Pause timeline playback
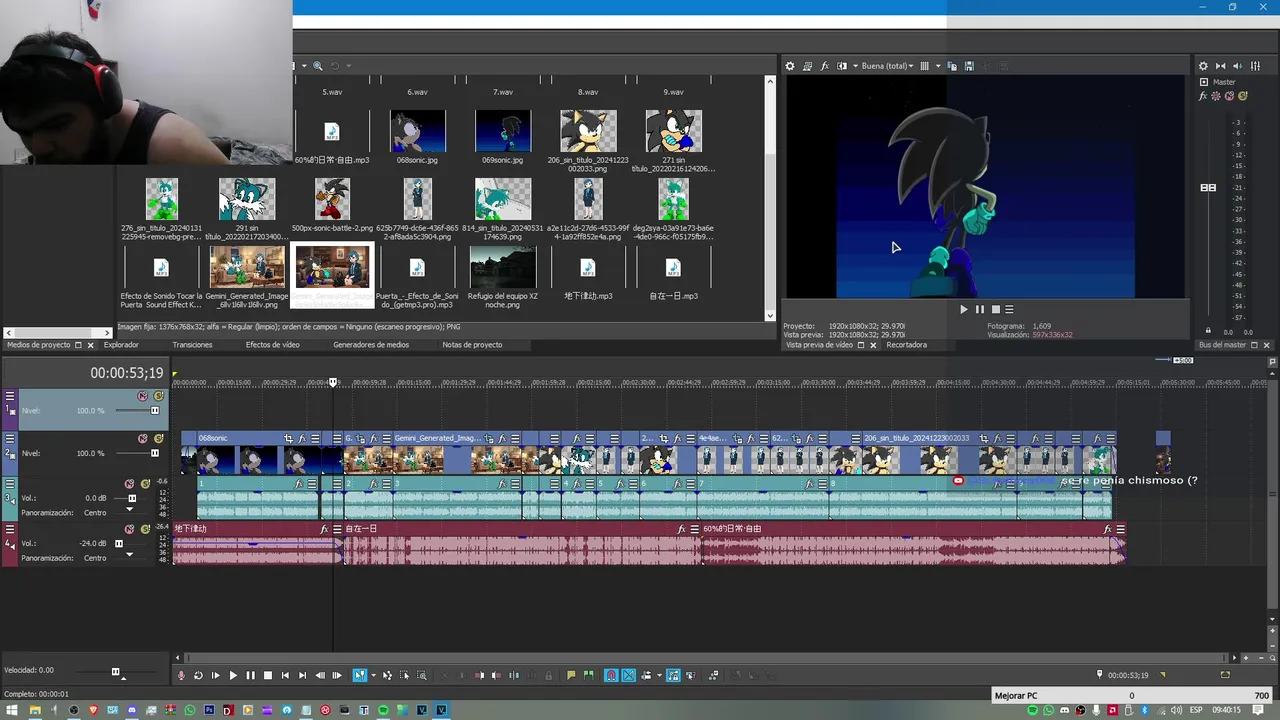This screenshot has width=1280, height=720. tap(250, 675)
